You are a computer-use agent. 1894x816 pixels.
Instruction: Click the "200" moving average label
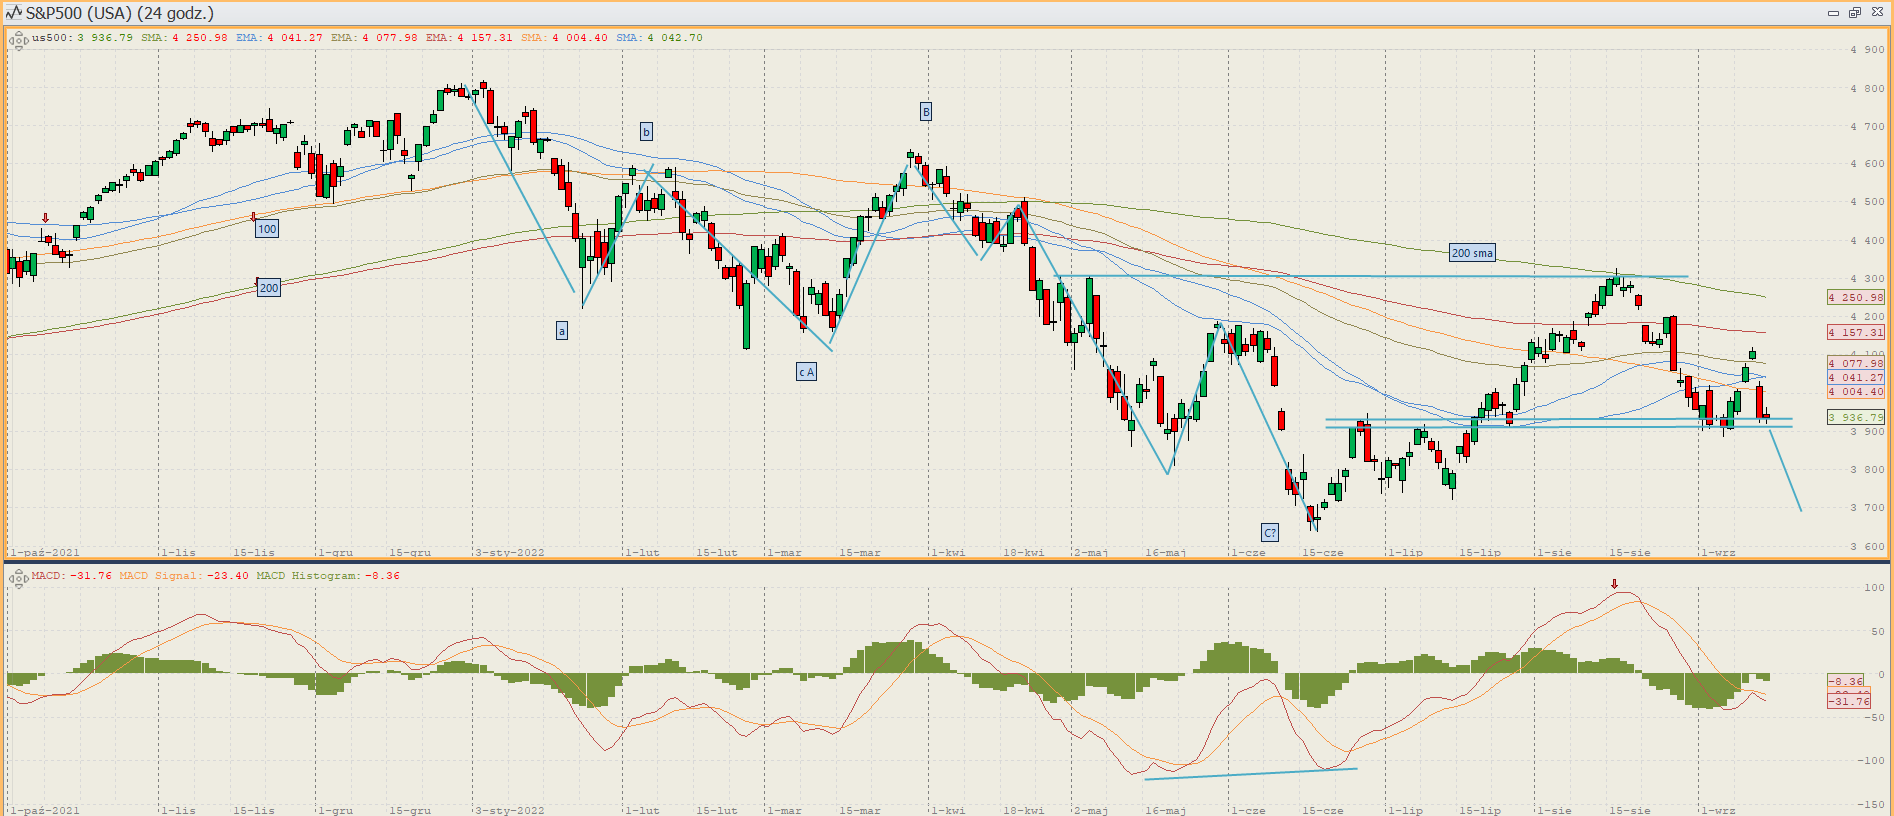[269, 288]
